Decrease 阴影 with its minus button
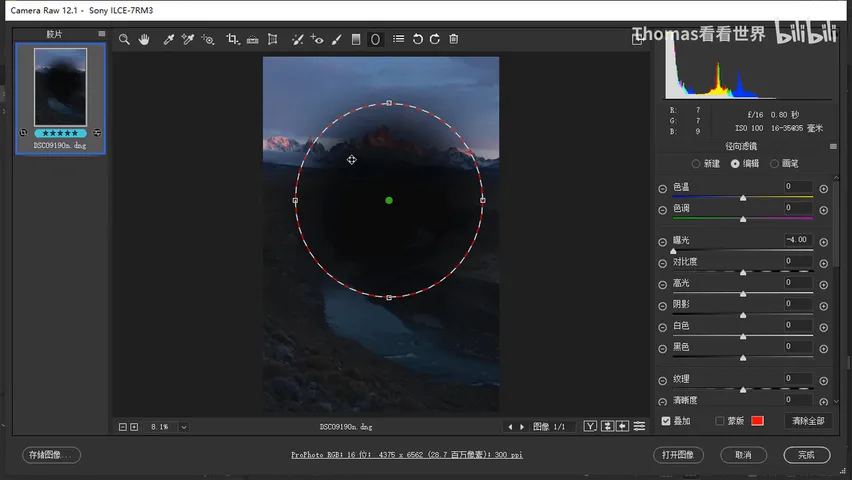 [662, 306]
